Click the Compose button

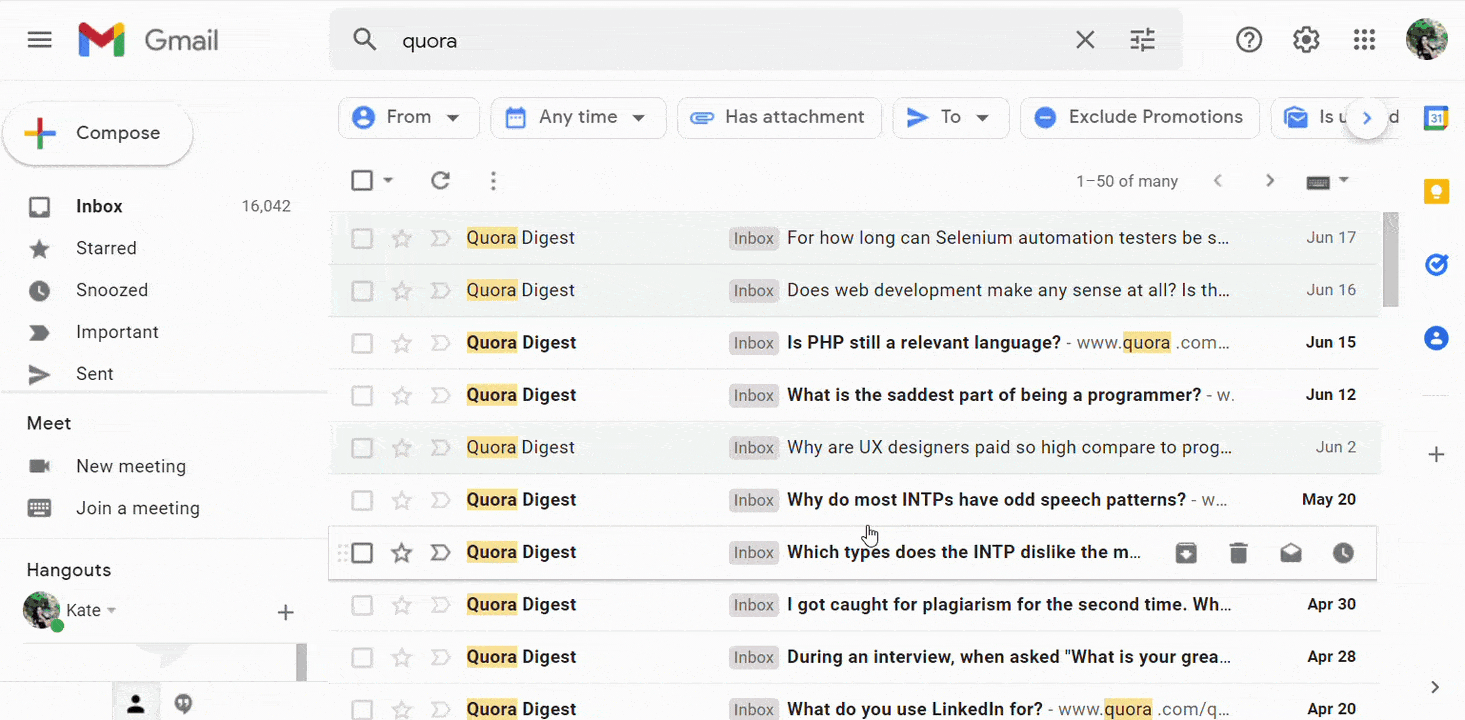pyautogui.click(x=98, y=133)
